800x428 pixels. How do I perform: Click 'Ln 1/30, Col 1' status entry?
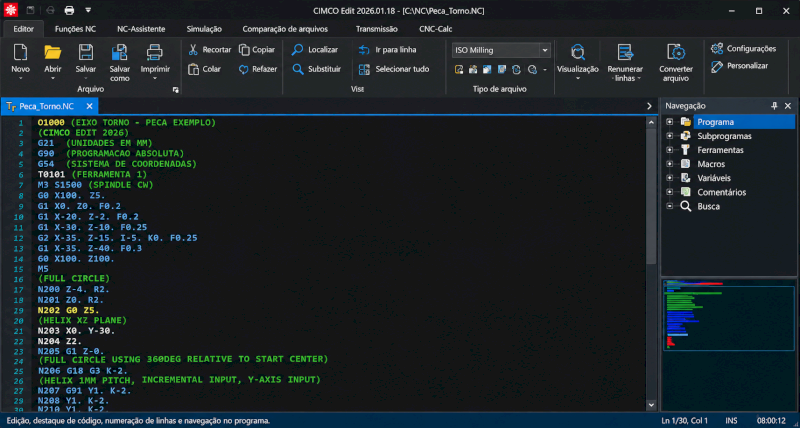tap(684, 421)
